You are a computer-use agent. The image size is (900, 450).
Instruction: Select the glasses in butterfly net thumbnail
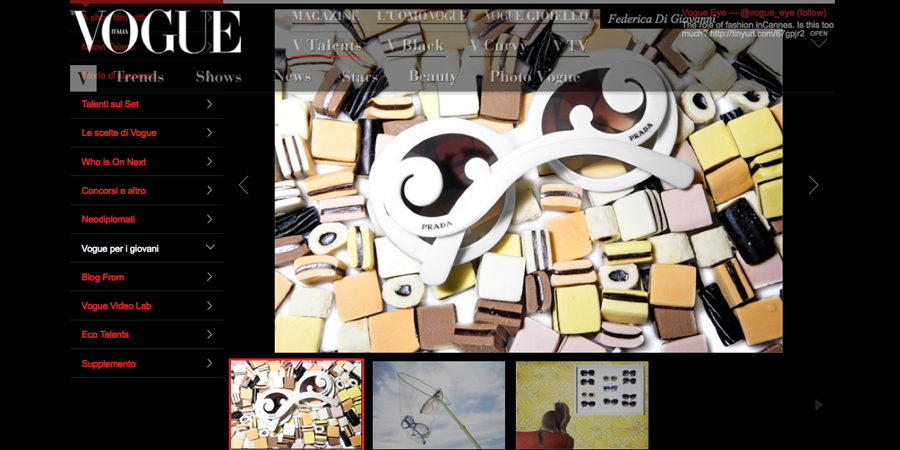pos(439,405)
